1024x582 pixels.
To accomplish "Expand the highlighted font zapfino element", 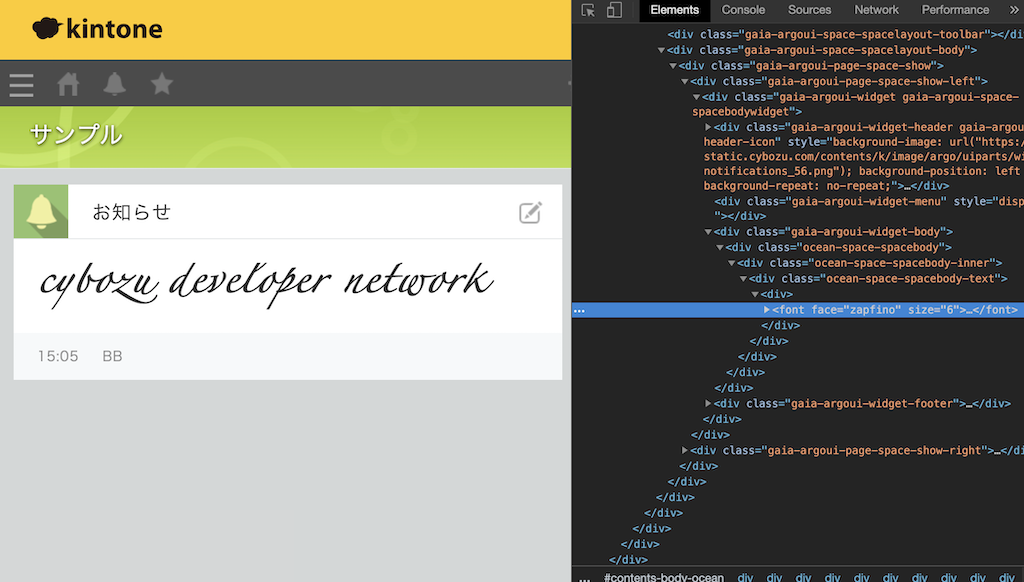I will [x=766, y=309].
